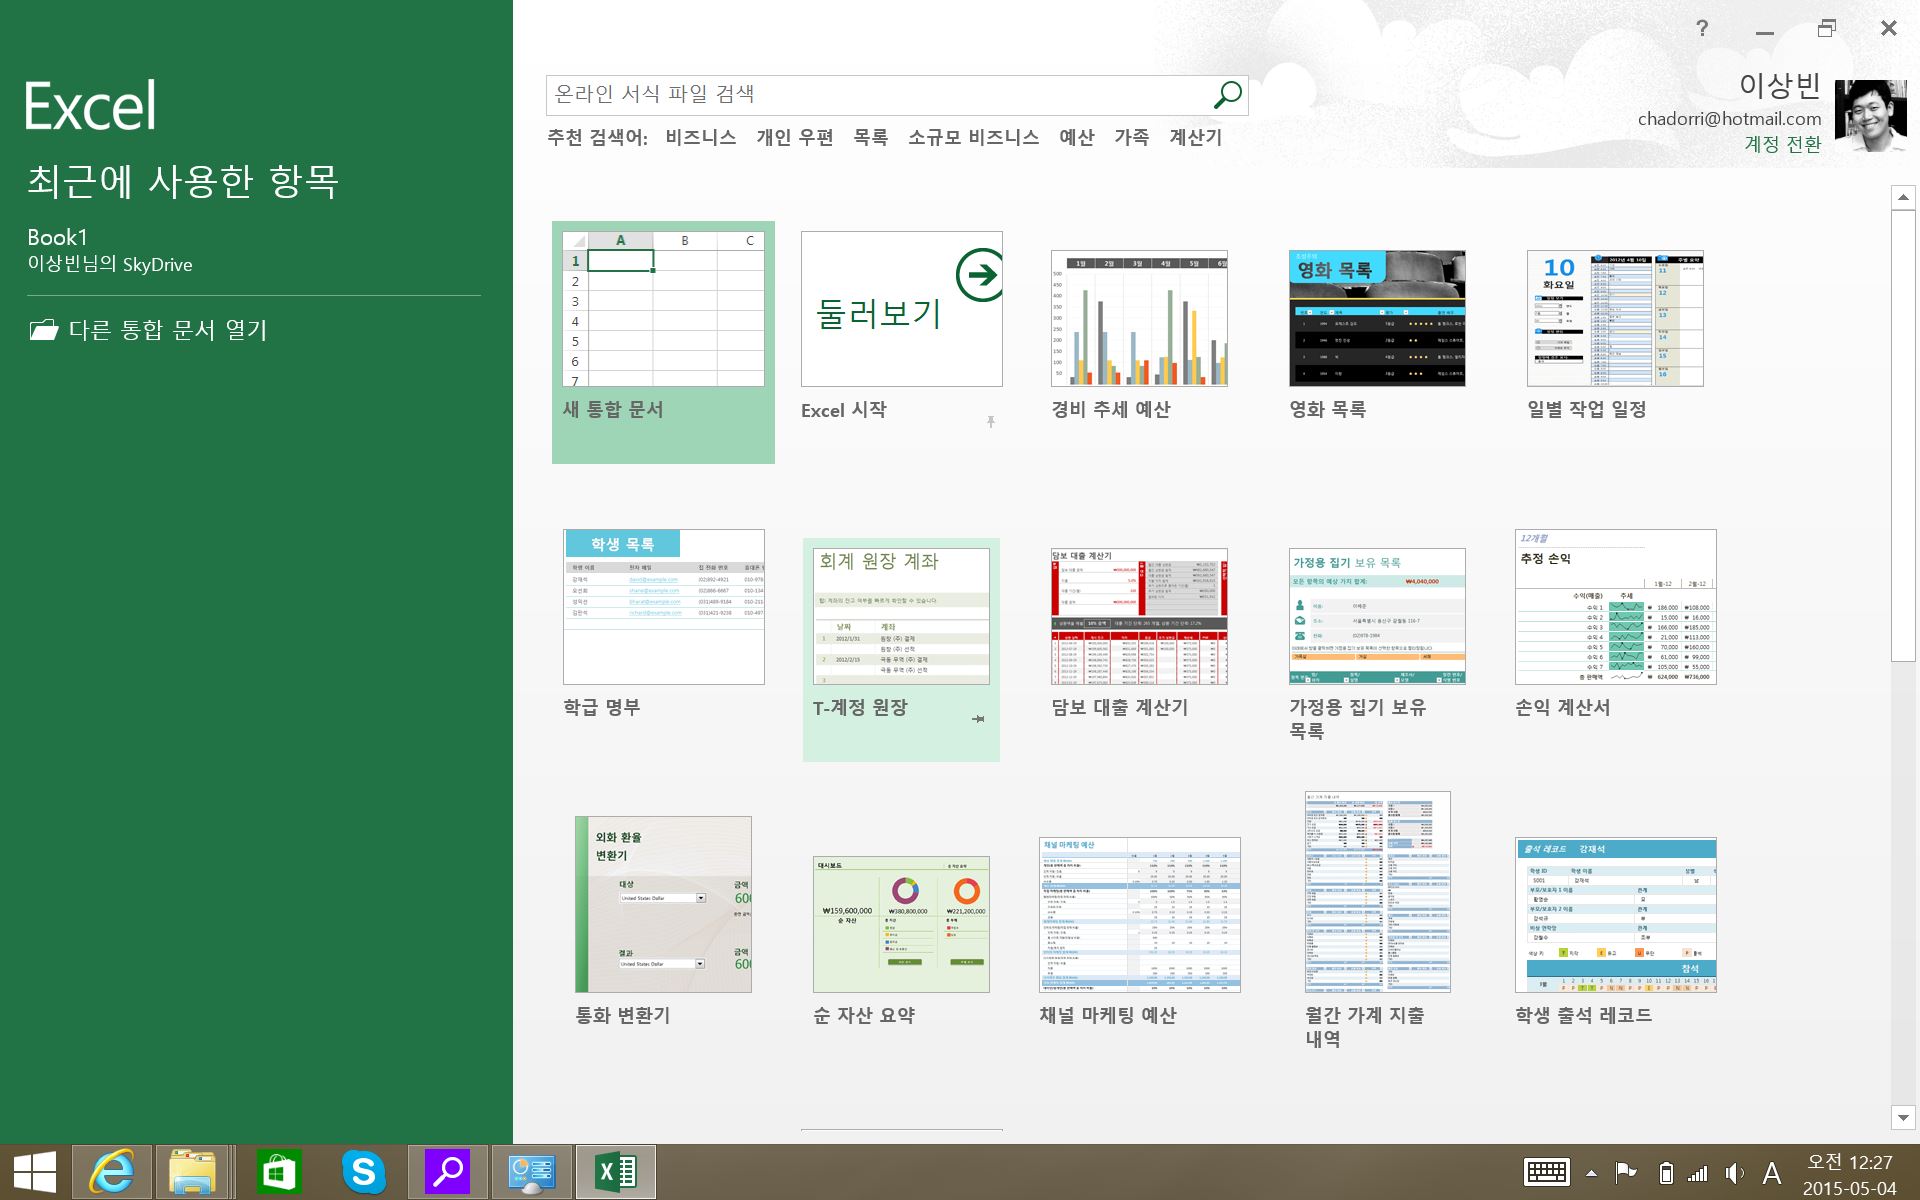
Task: Search suggested term 계산기
Action: 1196,138
